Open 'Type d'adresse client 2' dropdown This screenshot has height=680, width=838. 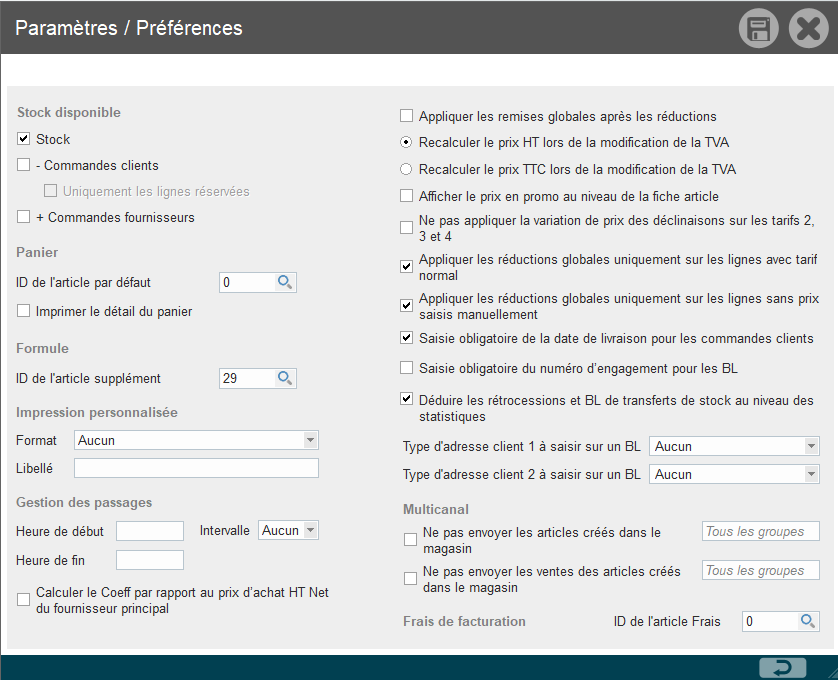(x=734, y=474)
